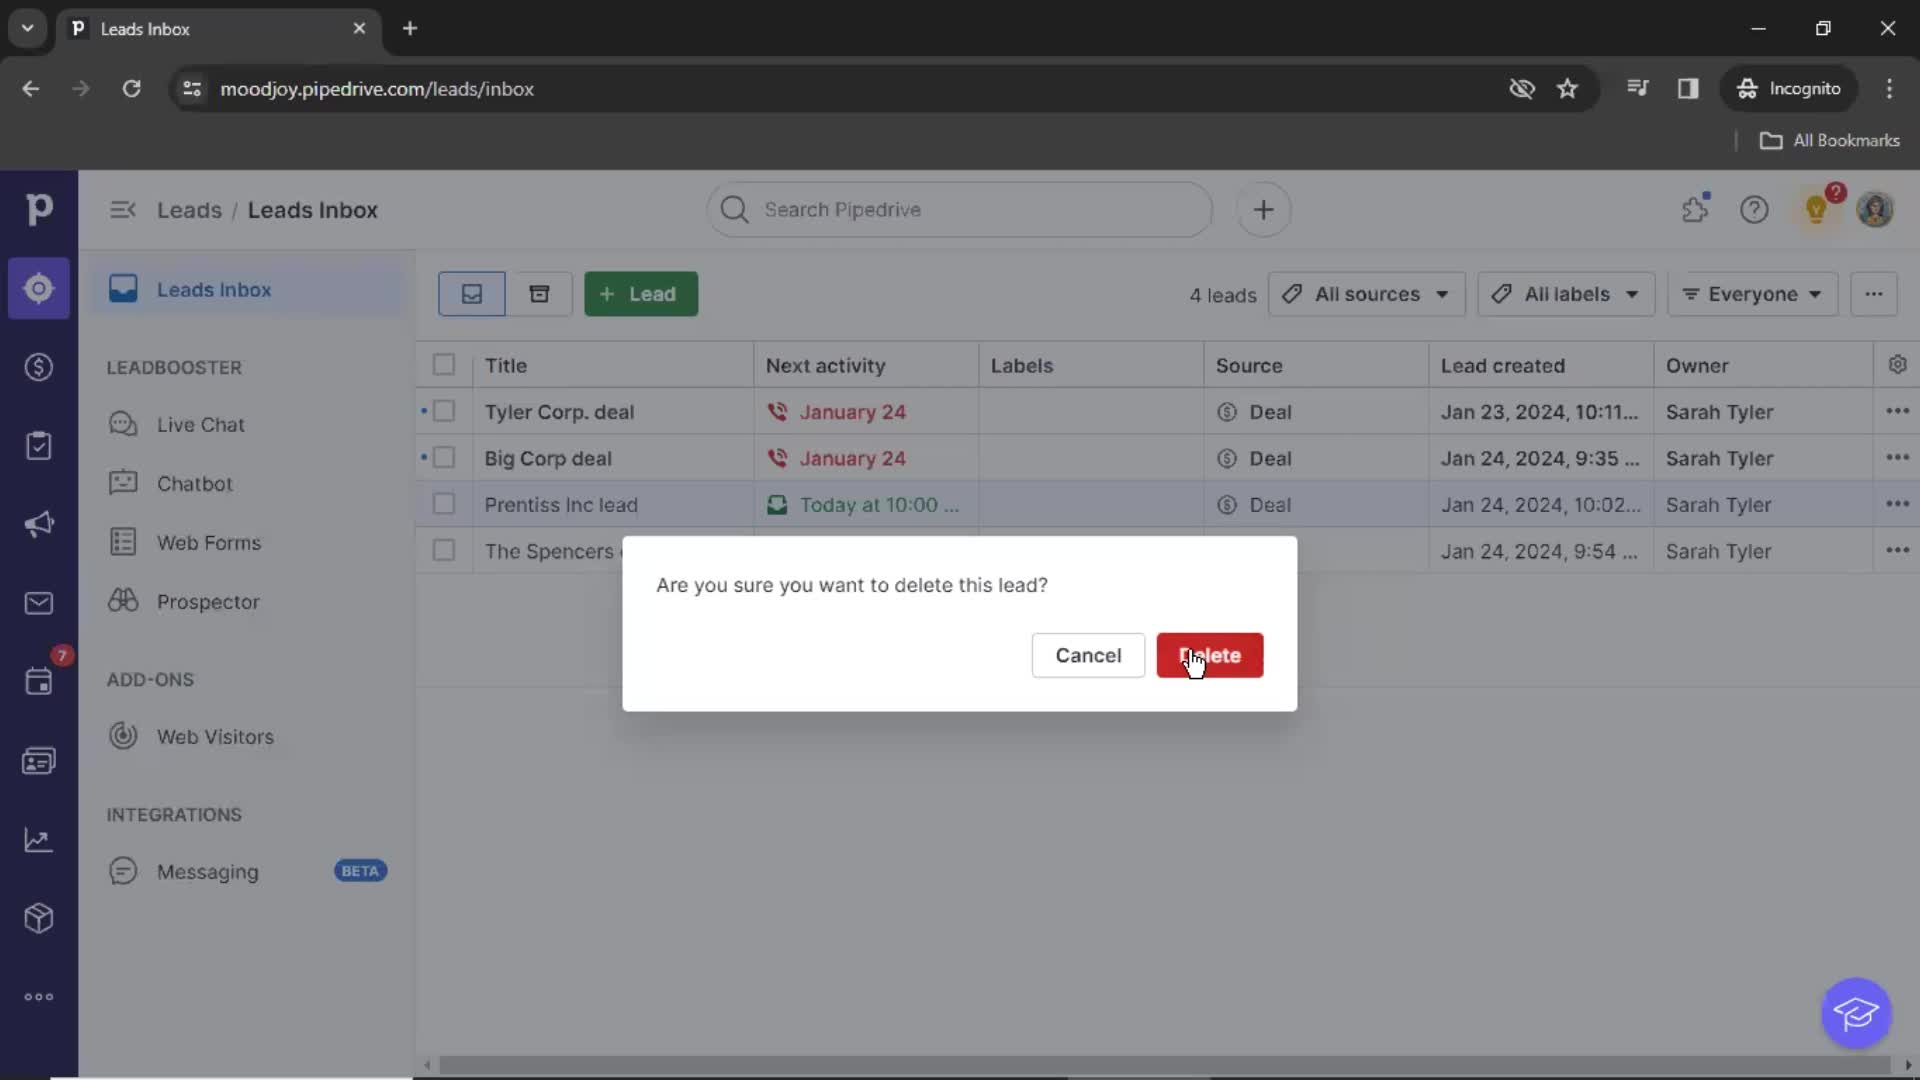This screenshot has height=1080, width=1920.
Task: Select the archive view tab
Action: click(539, 293)
